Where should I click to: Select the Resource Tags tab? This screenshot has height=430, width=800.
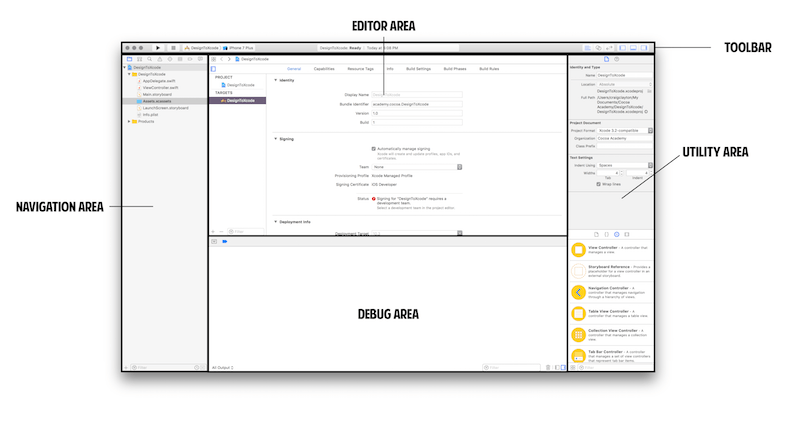click(x=360, y=69)
